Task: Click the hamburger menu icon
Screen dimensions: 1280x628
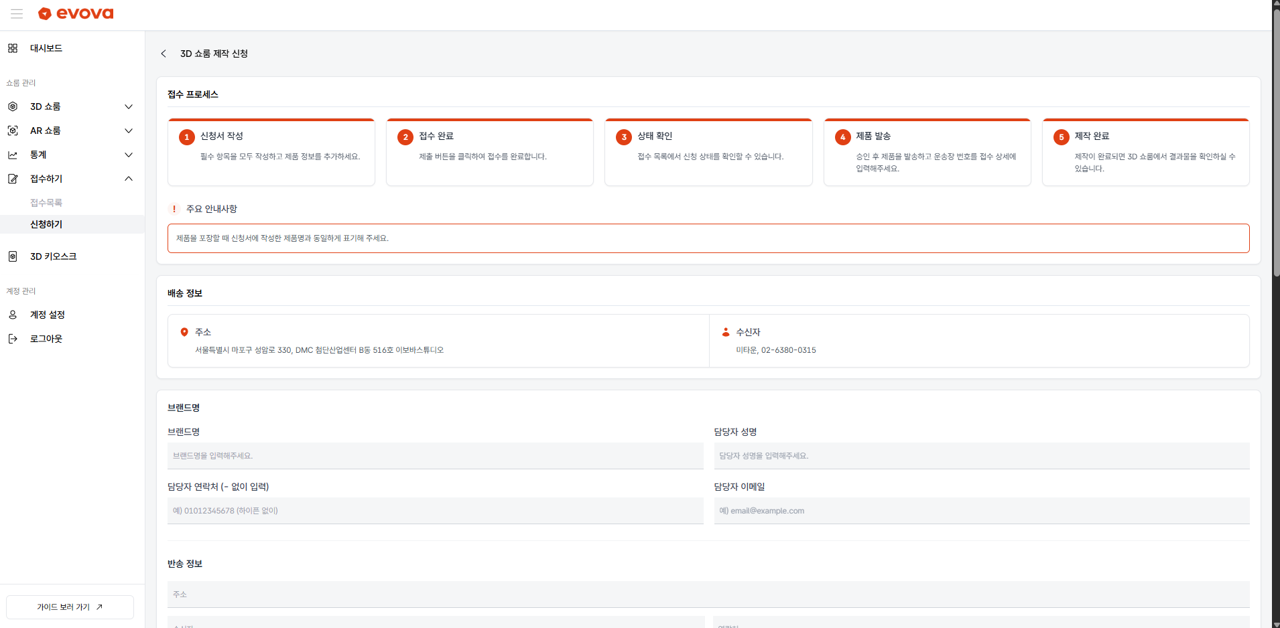Action: click(17, 14)
